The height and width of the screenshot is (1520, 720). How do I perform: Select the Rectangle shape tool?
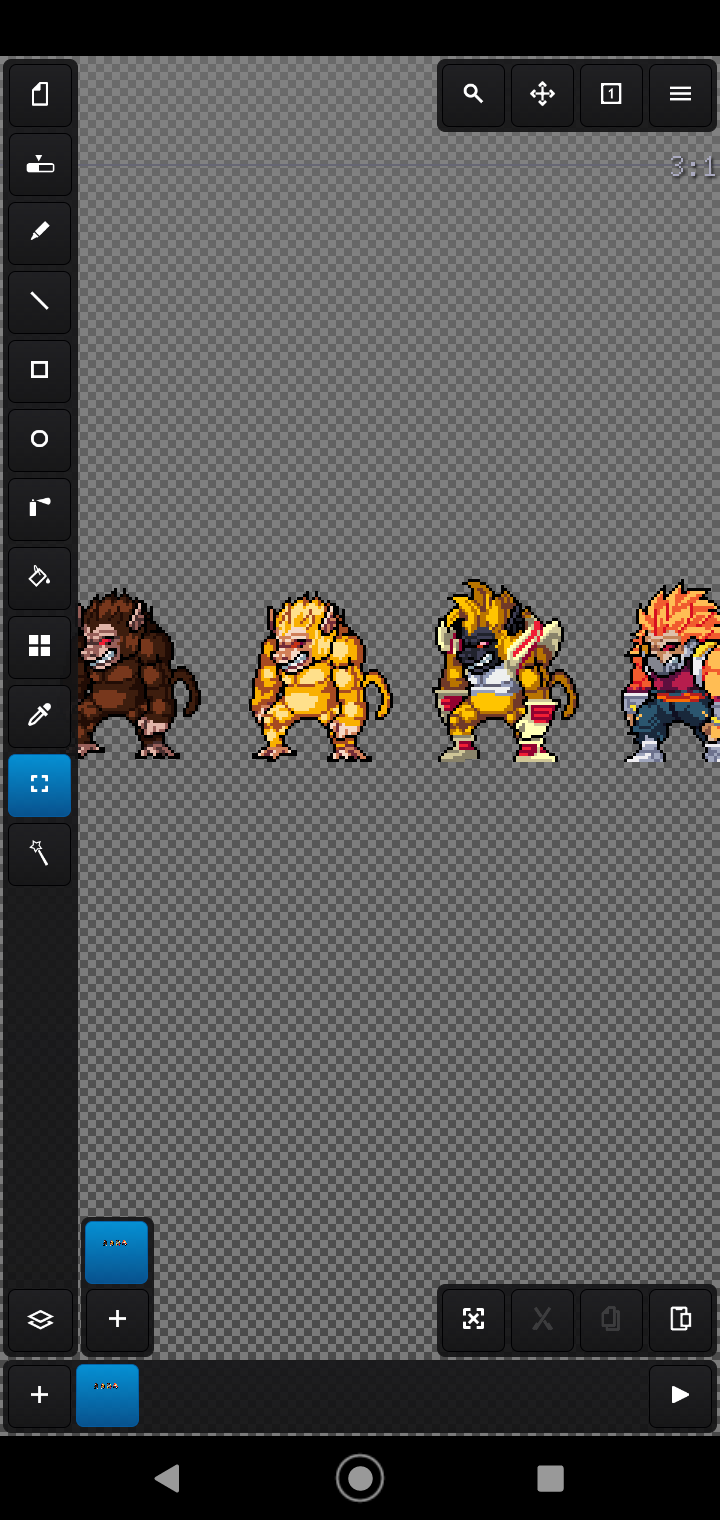[40, 371]
